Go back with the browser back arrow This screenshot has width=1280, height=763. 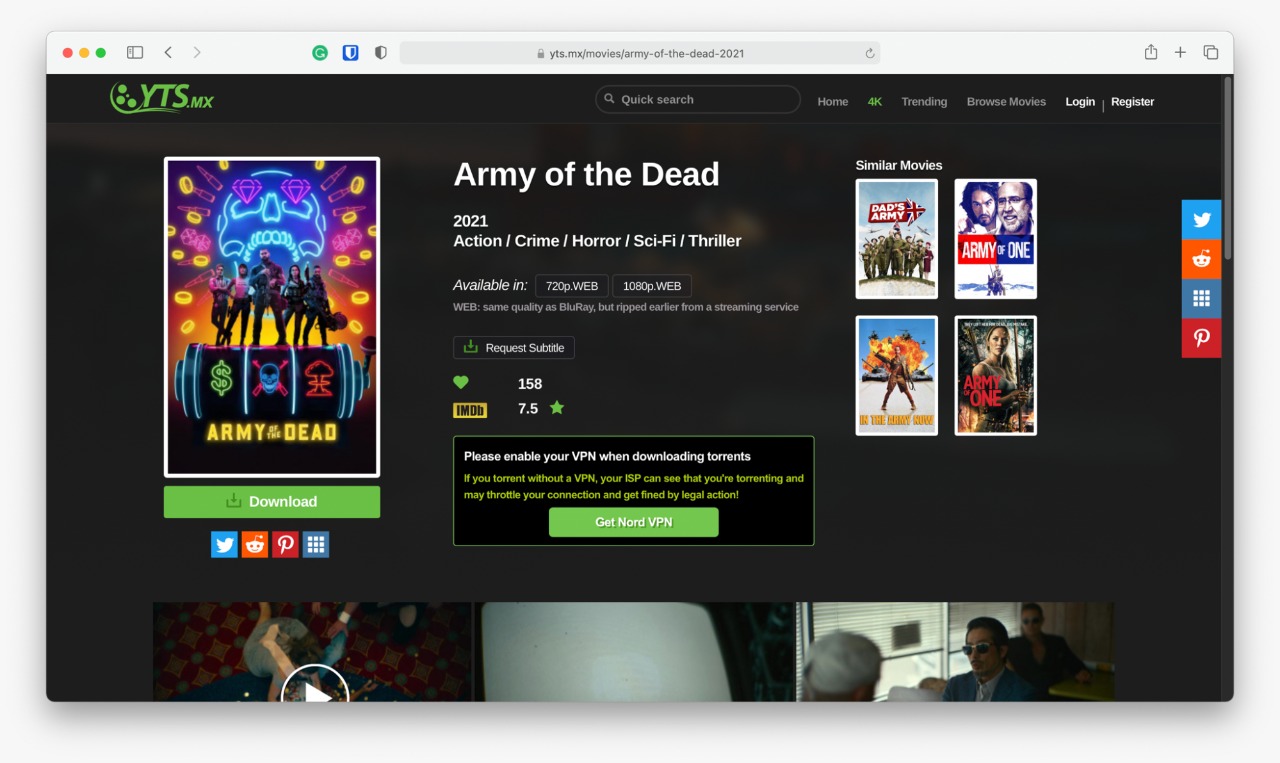tap(168, 52)
